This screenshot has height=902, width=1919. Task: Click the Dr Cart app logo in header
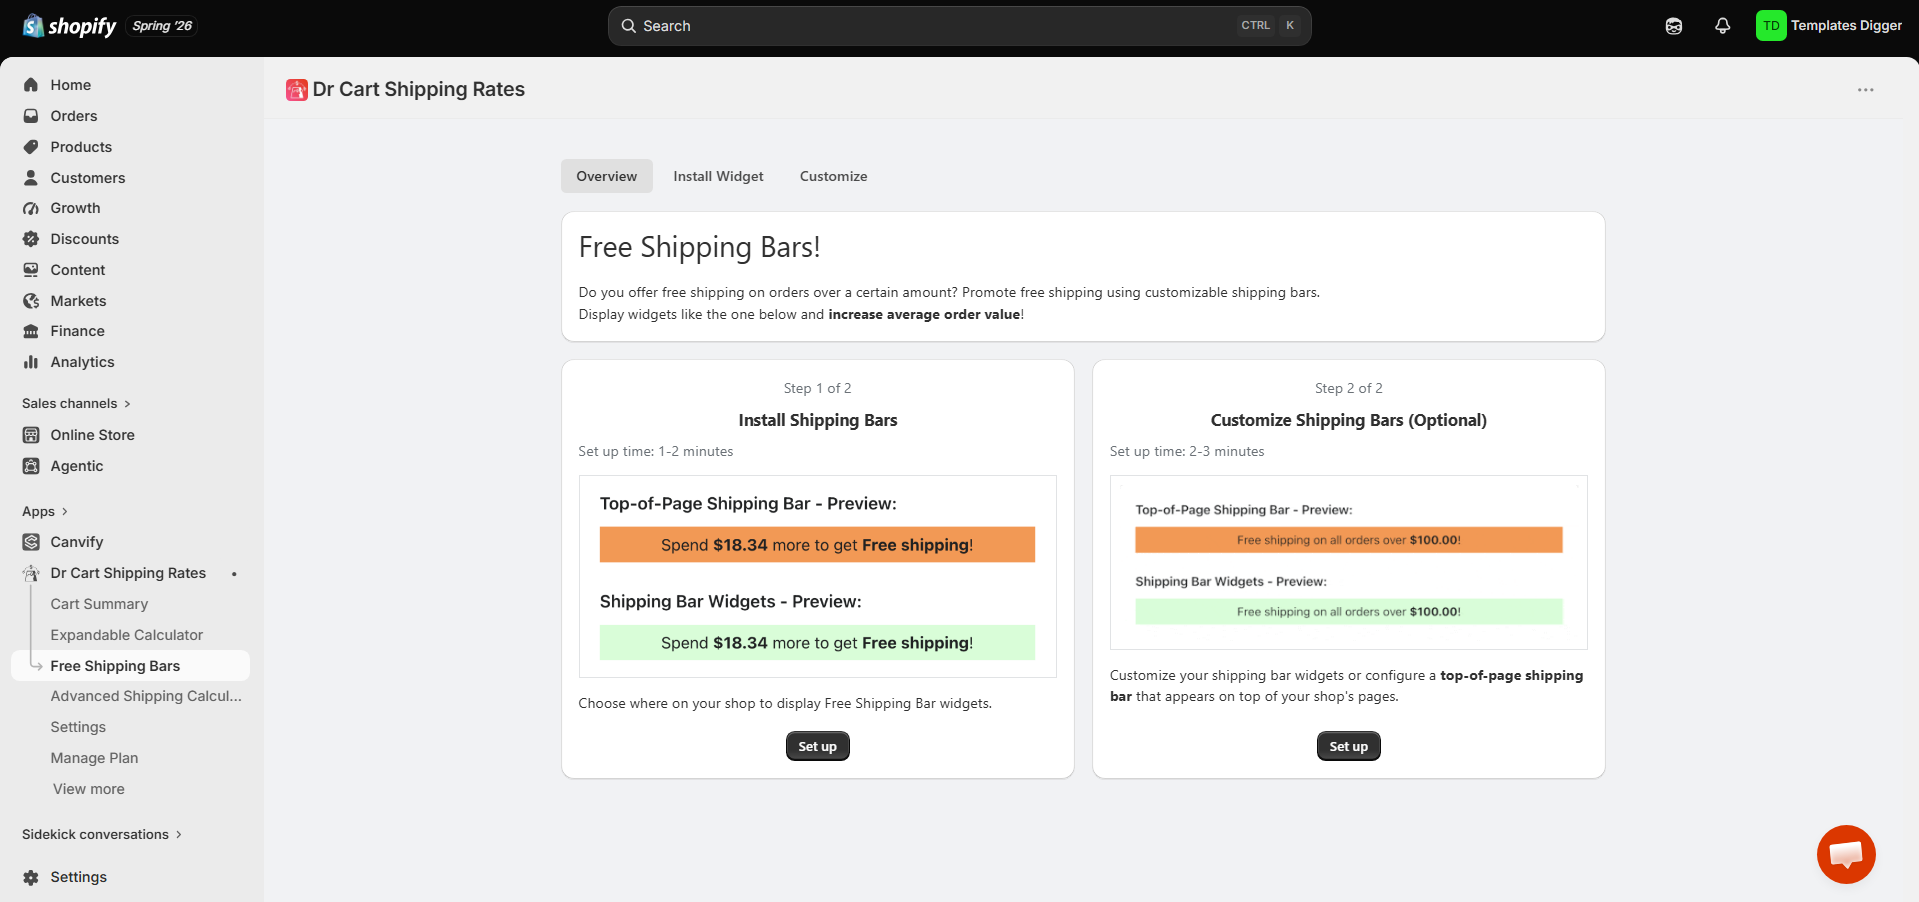pos(297,90)
